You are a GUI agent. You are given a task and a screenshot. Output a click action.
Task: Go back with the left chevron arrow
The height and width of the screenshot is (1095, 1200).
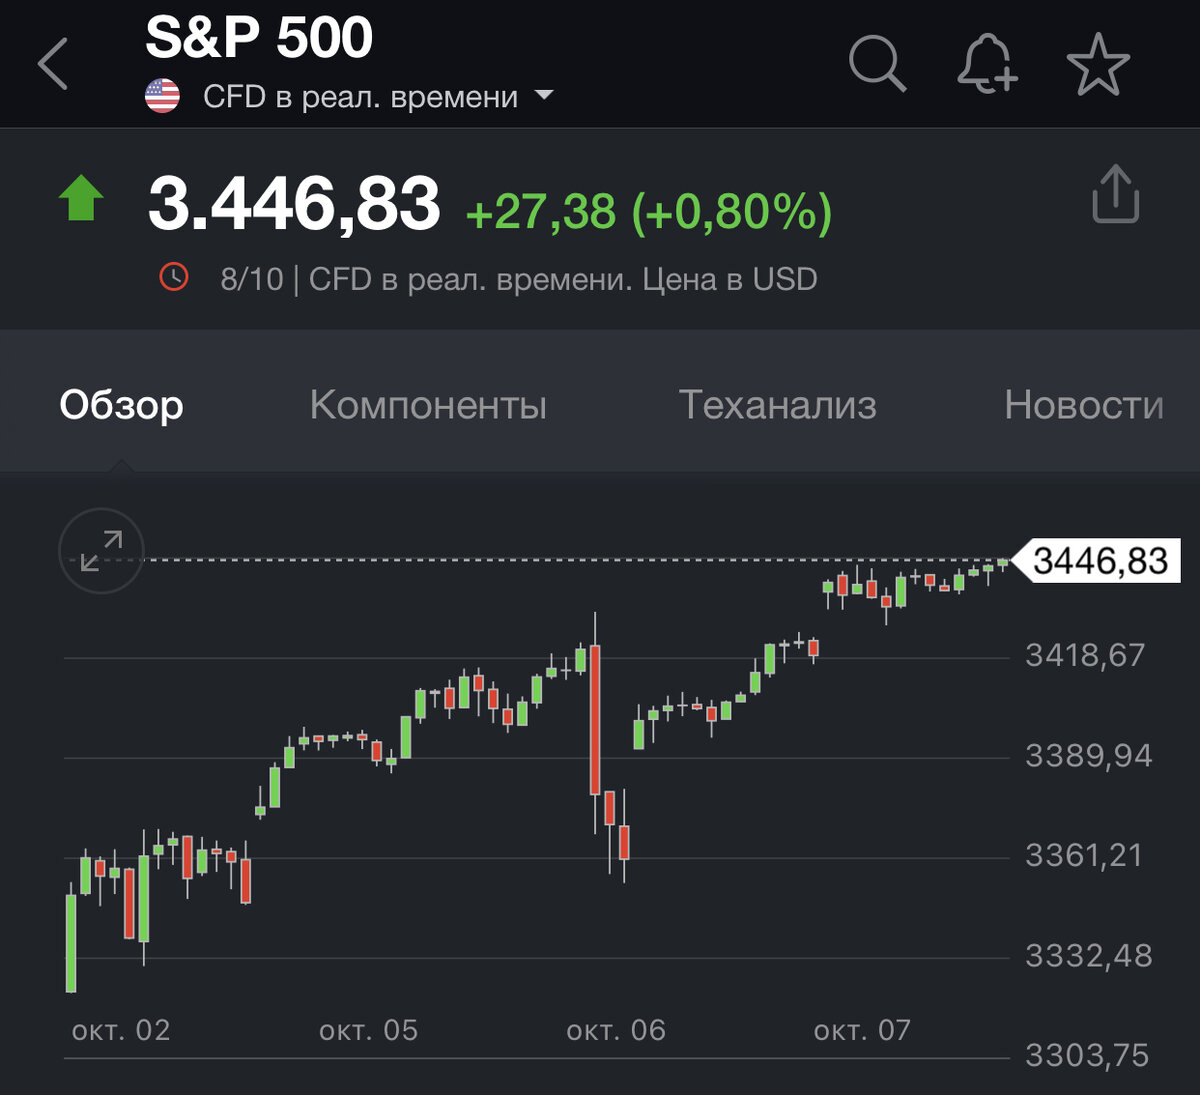point(53,64)
